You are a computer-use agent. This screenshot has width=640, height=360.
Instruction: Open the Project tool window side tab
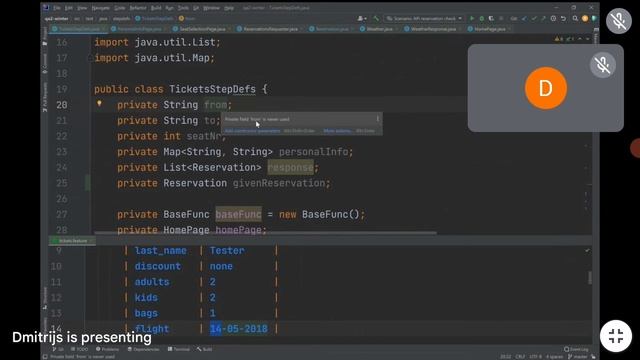pos(45,36)
